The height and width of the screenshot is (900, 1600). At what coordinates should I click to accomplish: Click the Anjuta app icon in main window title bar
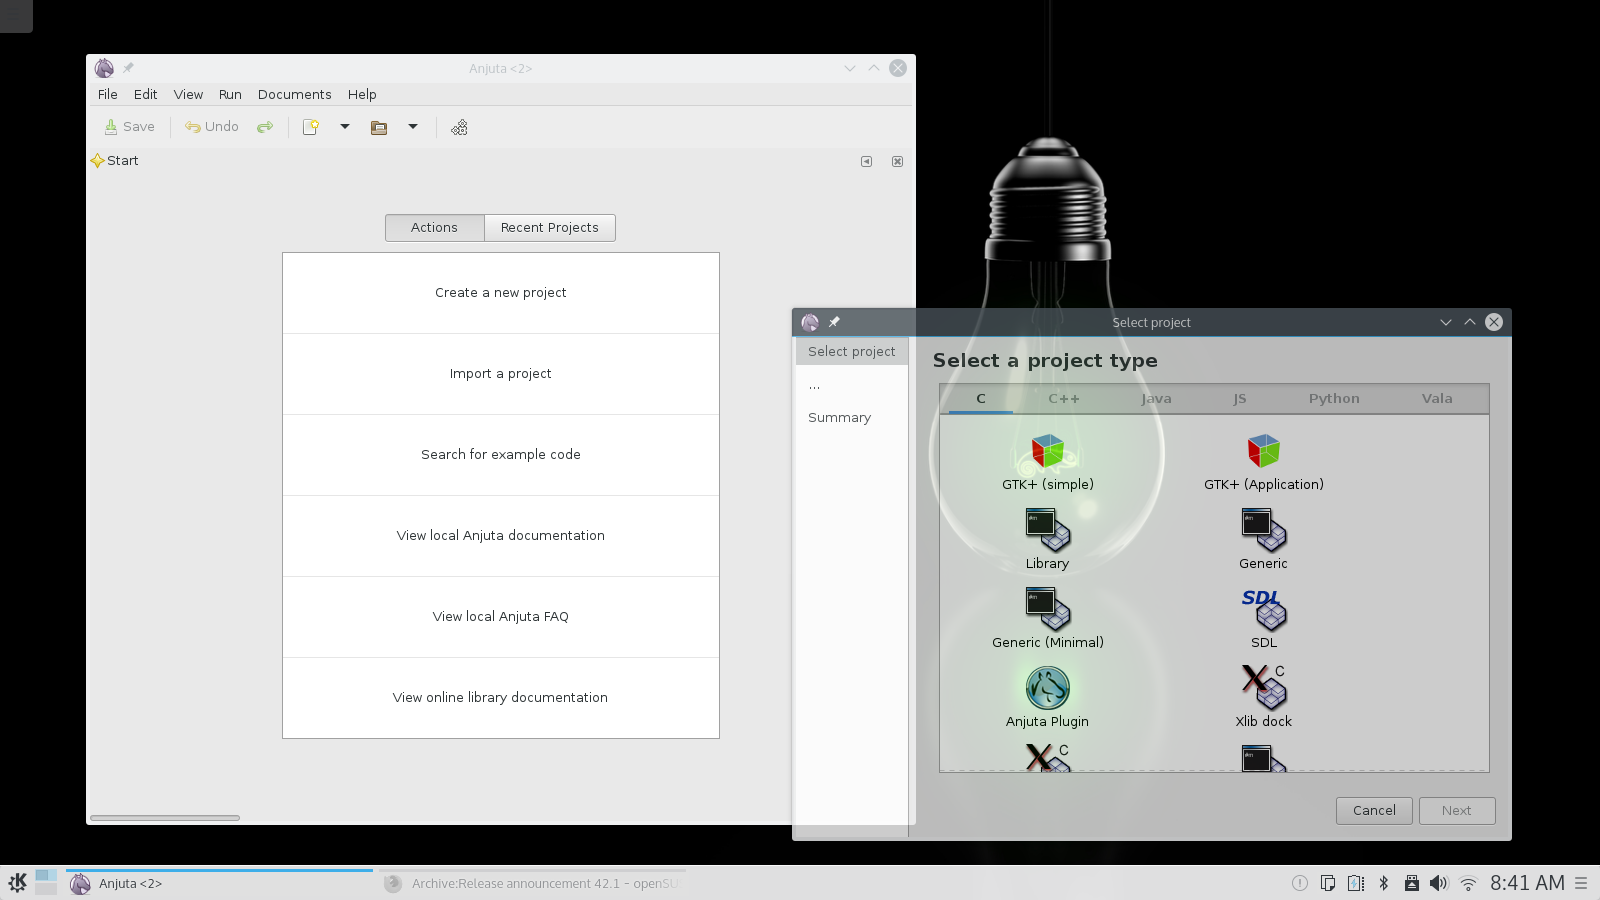coord(104,68)
